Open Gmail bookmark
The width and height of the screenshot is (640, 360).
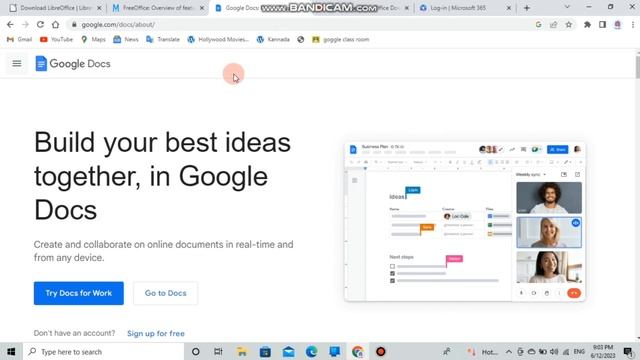tap(20, 40)
